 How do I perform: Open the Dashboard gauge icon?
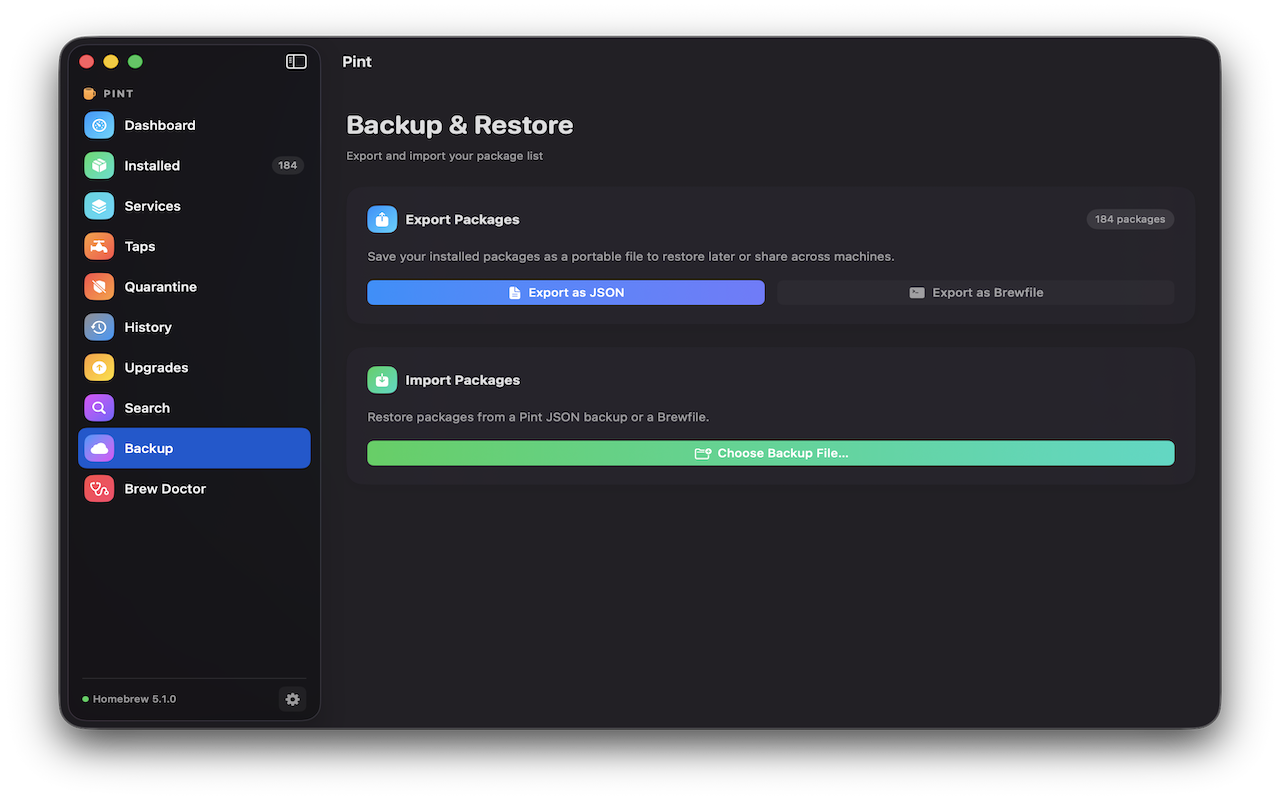tap(99, 125)
